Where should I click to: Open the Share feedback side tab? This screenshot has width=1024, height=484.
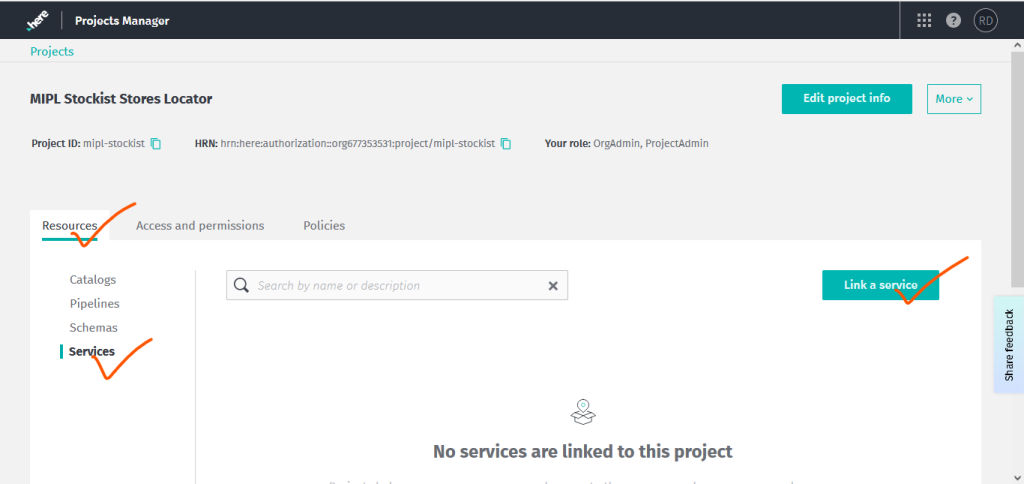[1009, 345]
